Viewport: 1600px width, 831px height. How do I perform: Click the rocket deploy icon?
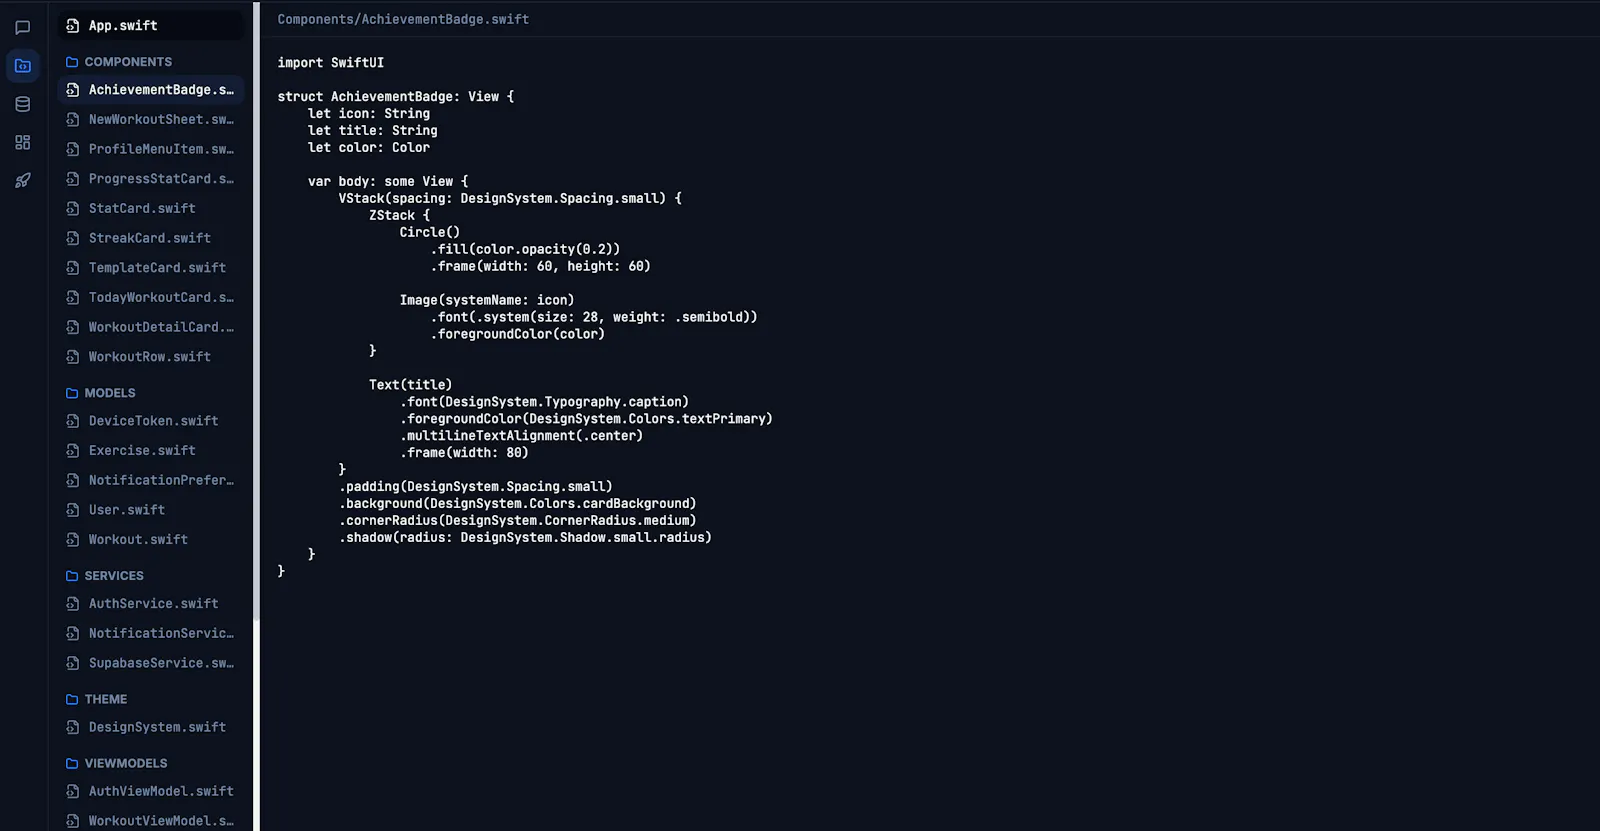coord(22,180)
